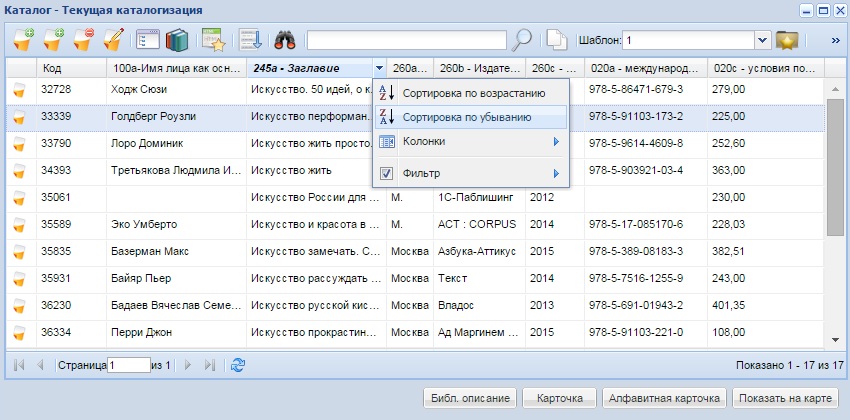Open the 245a - Заглавие column menu arrow
Image resolution: width=850 pixels, height=420 pixels.
pos(380,68)
